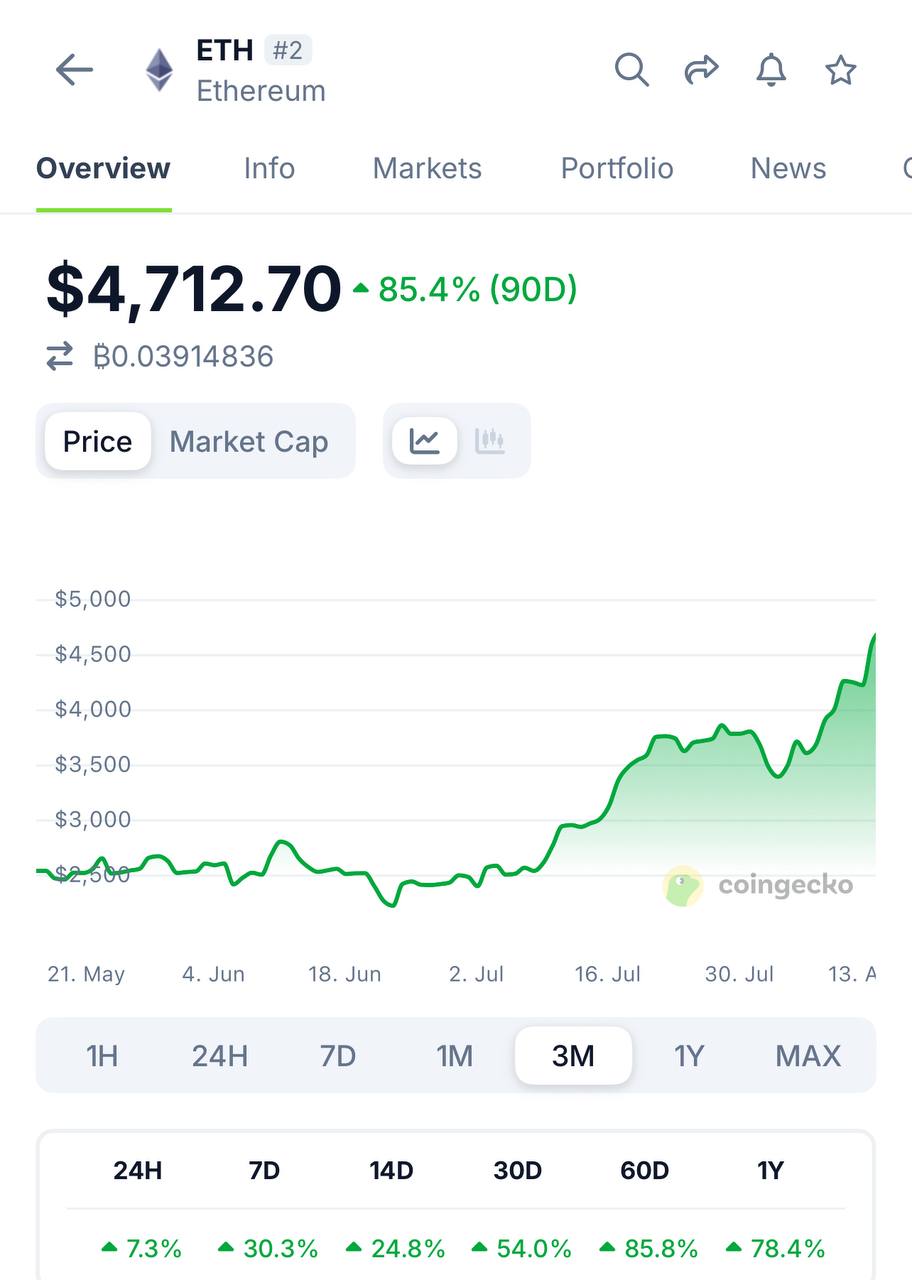
Task: Show the MAX chart range
Action: click(x=808, y=1056)
